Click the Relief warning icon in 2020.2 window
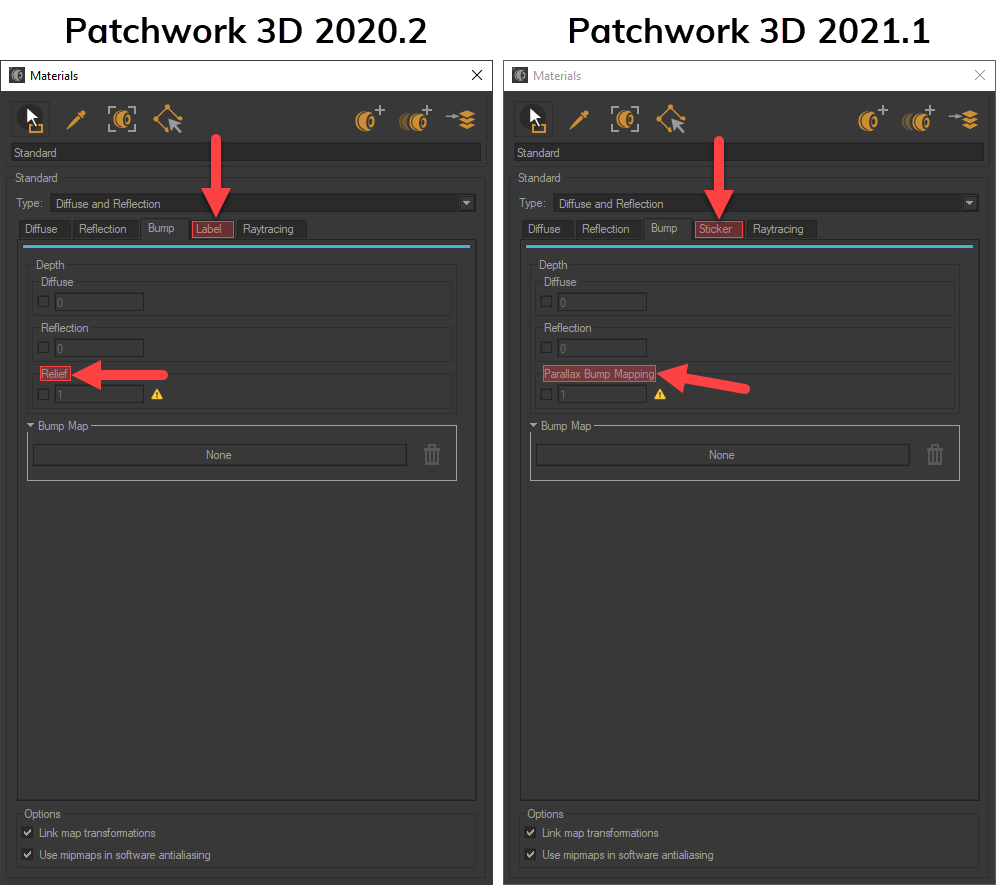The image size is (996, 885). 157,395
